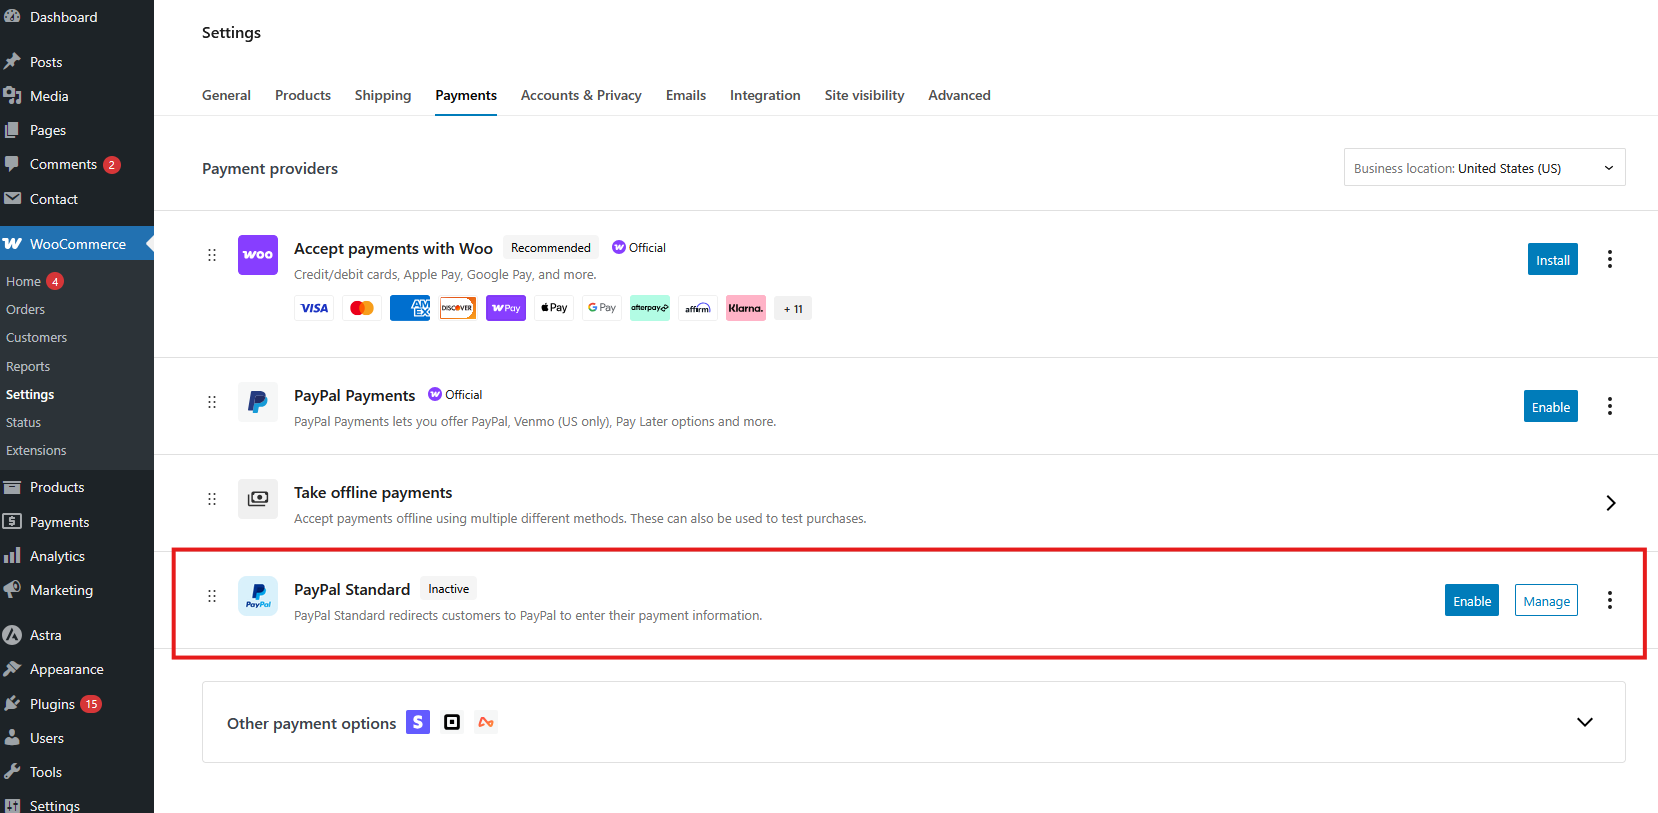Switch to the Shipping settings tab
The image size is (1658, 813).
click(x=382, y=95)
